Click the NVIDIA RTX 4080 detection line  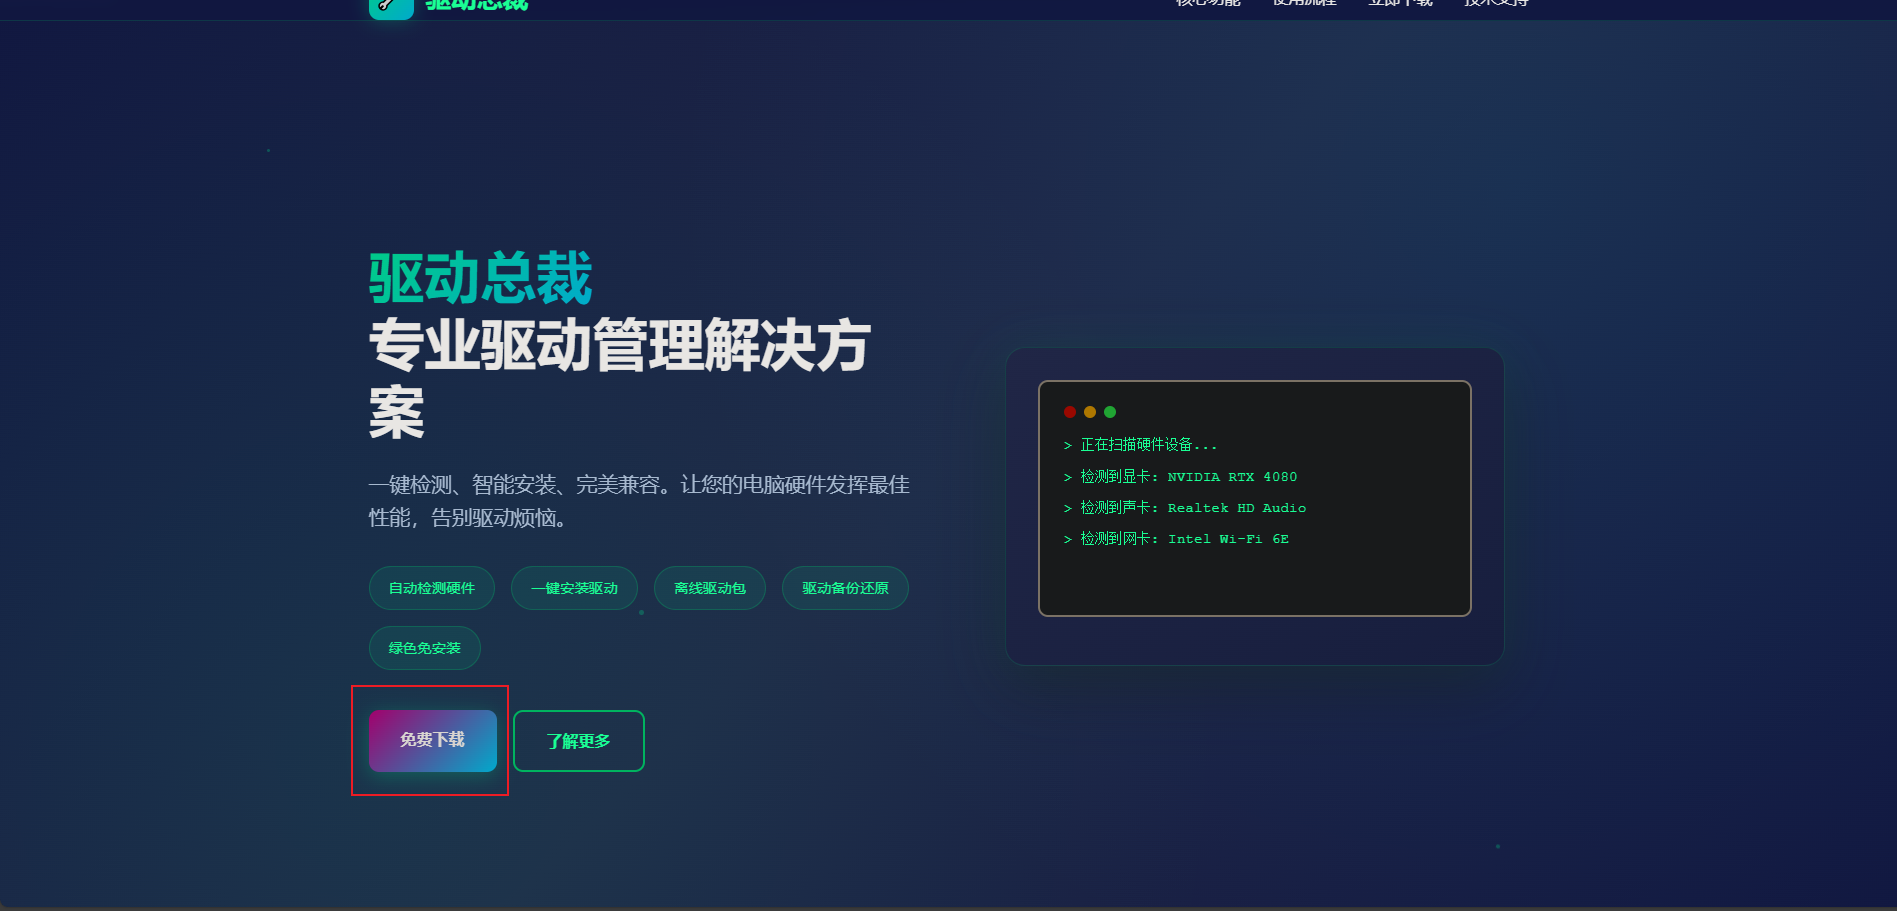pyautogui.click(x=1180, y=477)
